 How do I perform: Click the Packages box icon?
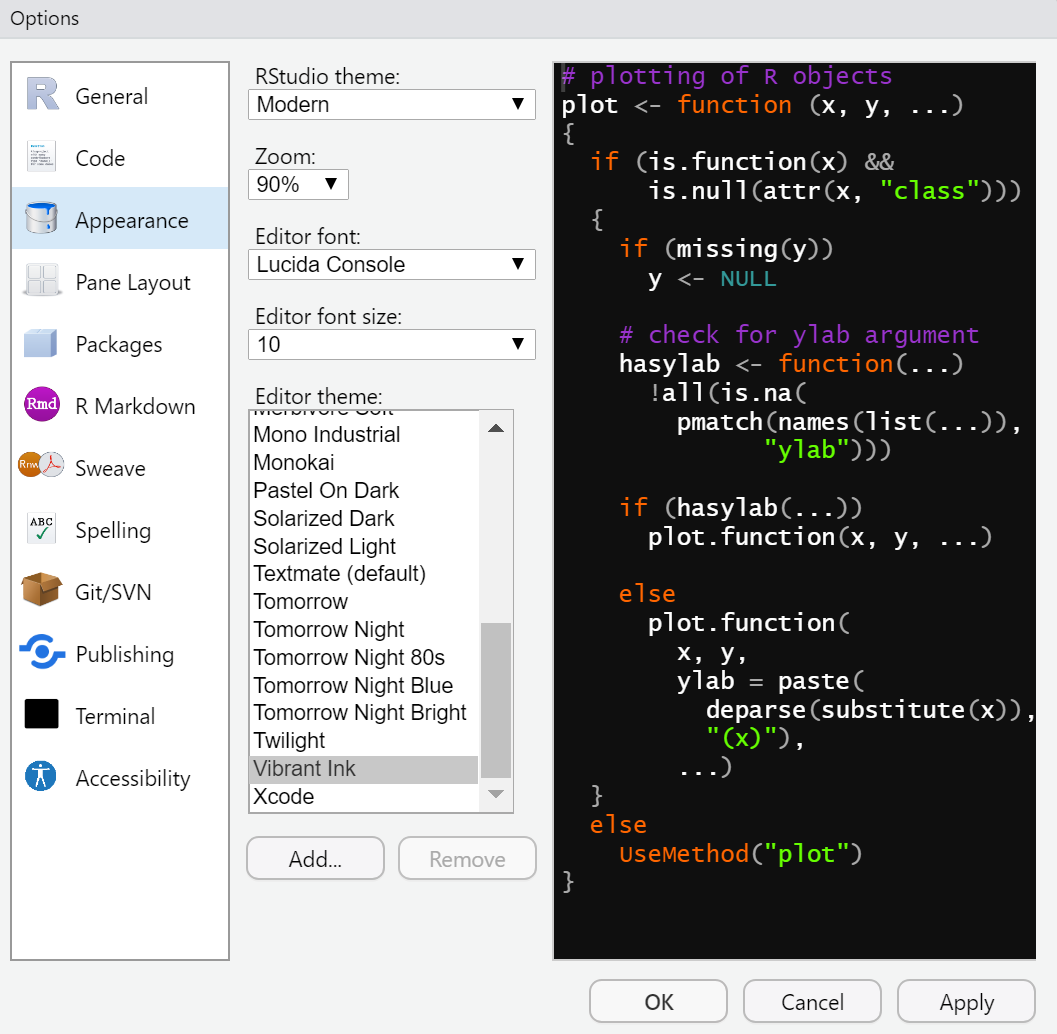coord(40,342)
